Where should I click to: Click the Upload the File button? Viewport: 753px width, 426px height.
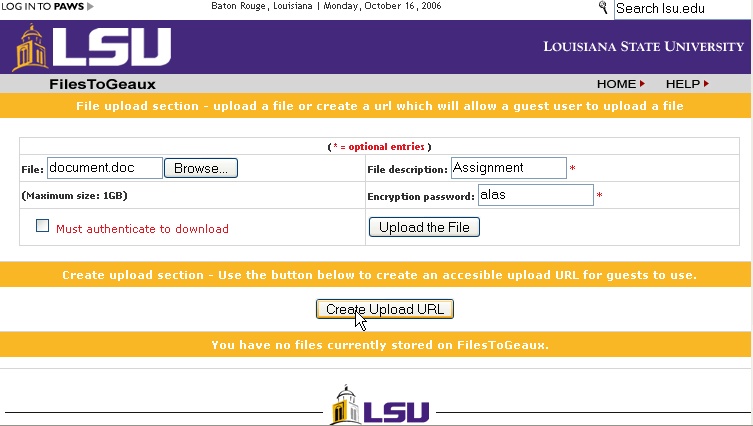point(424,227)
